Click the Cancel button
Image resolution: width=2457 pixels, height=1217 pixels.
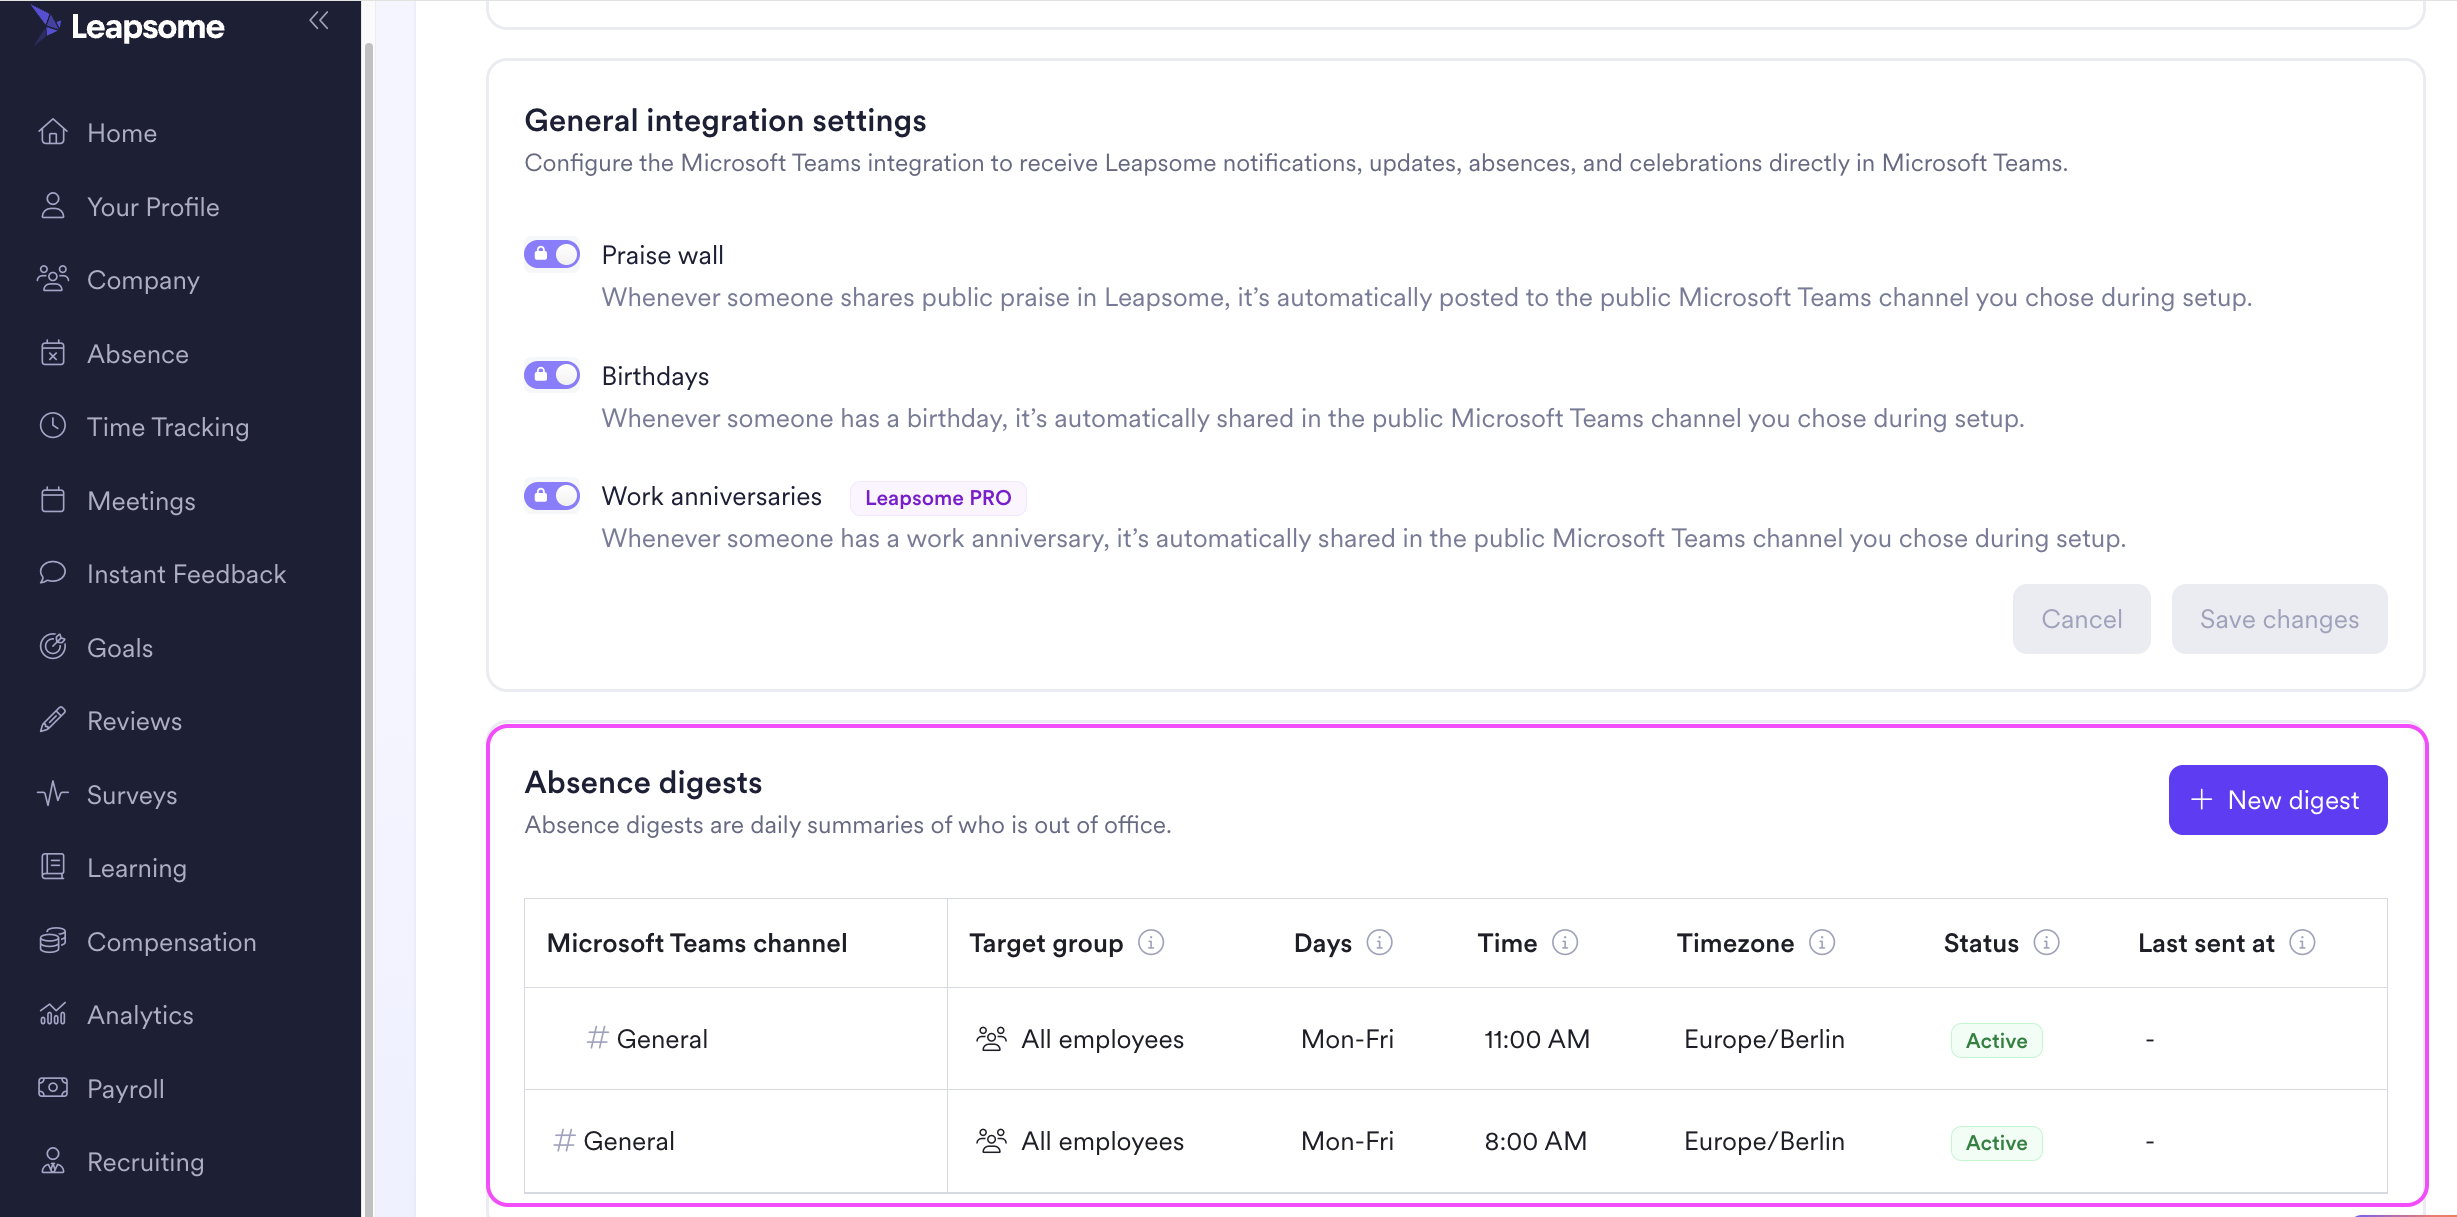tap(2081, 619)
